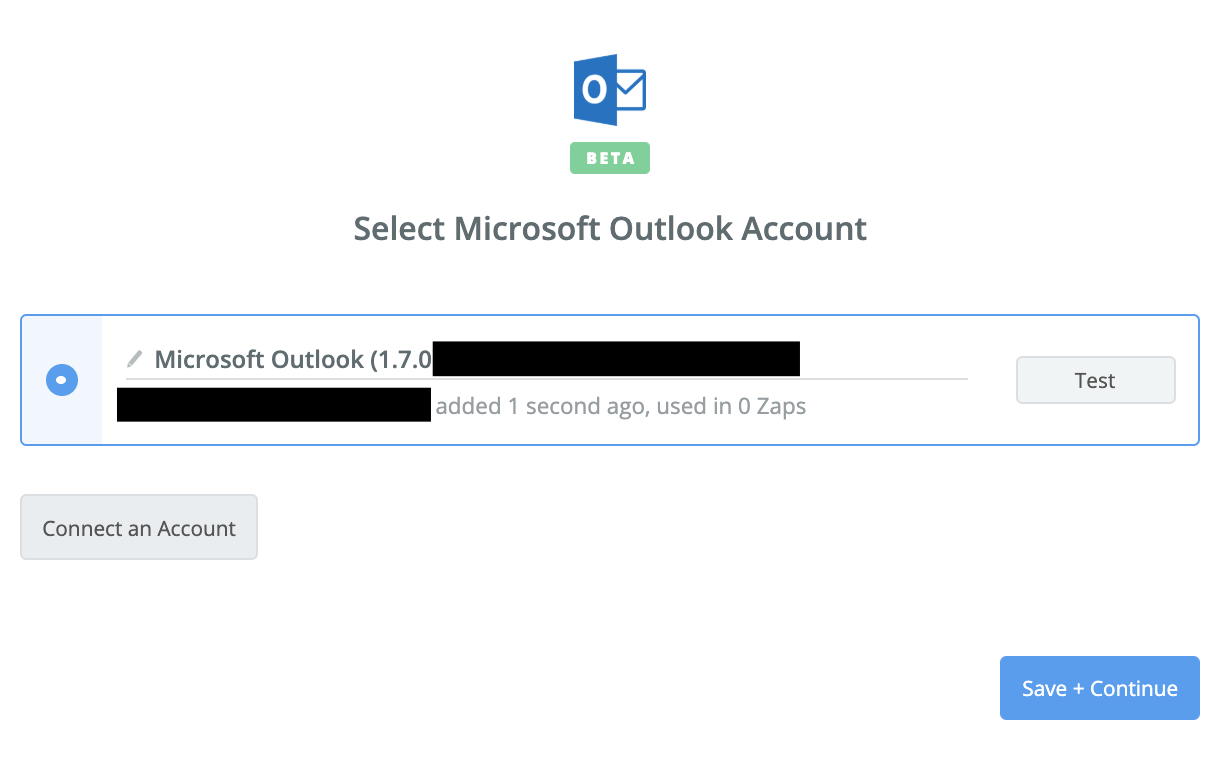Edit the 'Microsoft Outlook (1.7.0' account name

point(260,359)
